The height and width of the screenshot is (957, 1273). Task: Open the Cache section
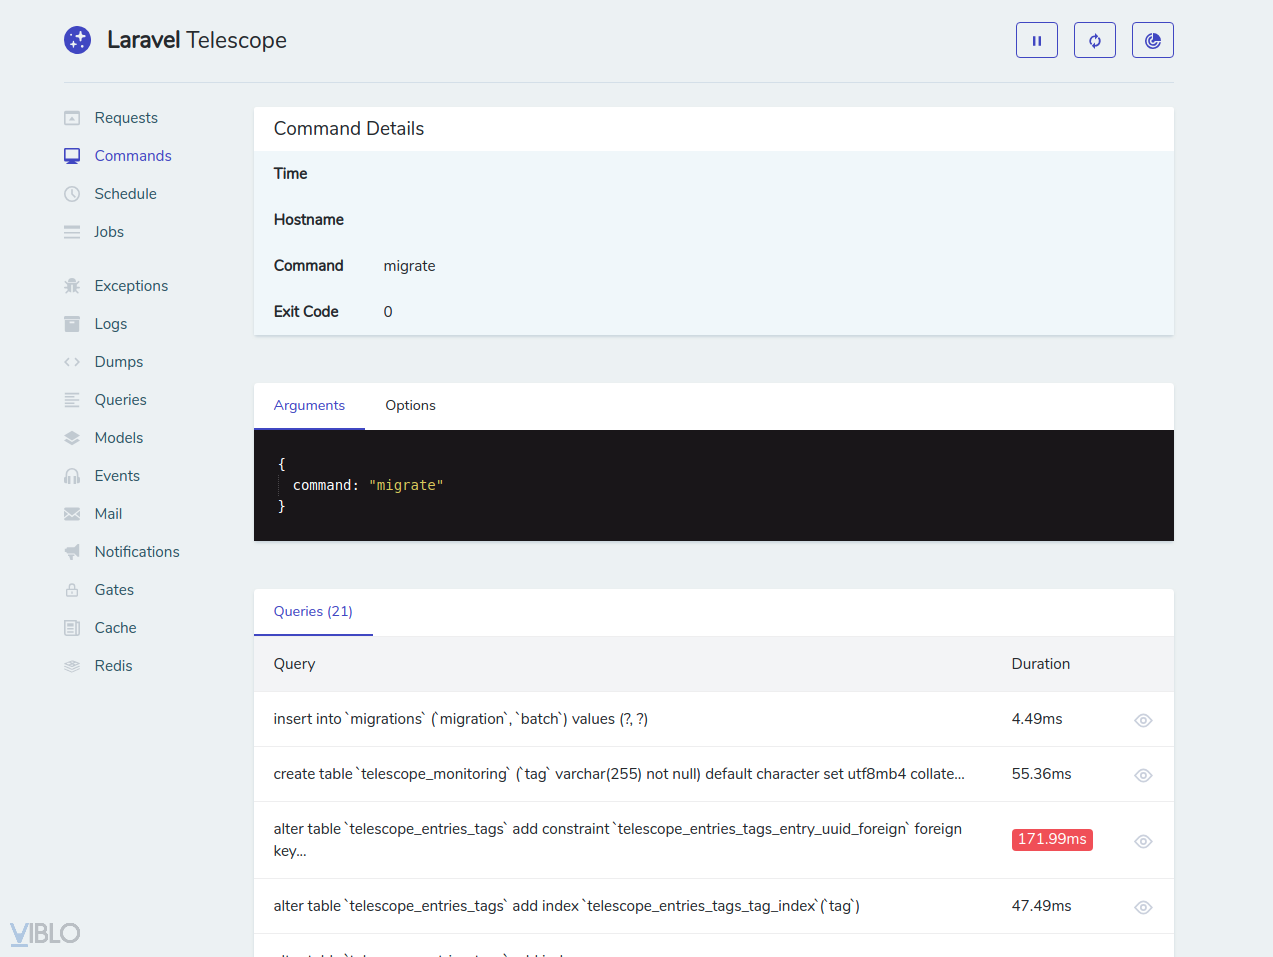(x=115, y=628)
